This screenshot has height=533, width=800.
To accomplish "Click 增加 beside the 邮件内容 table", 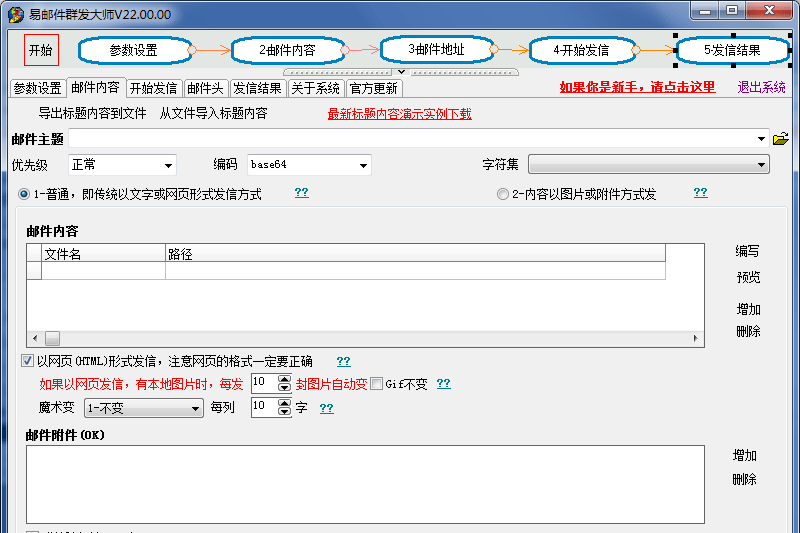I will coord(748,309).
